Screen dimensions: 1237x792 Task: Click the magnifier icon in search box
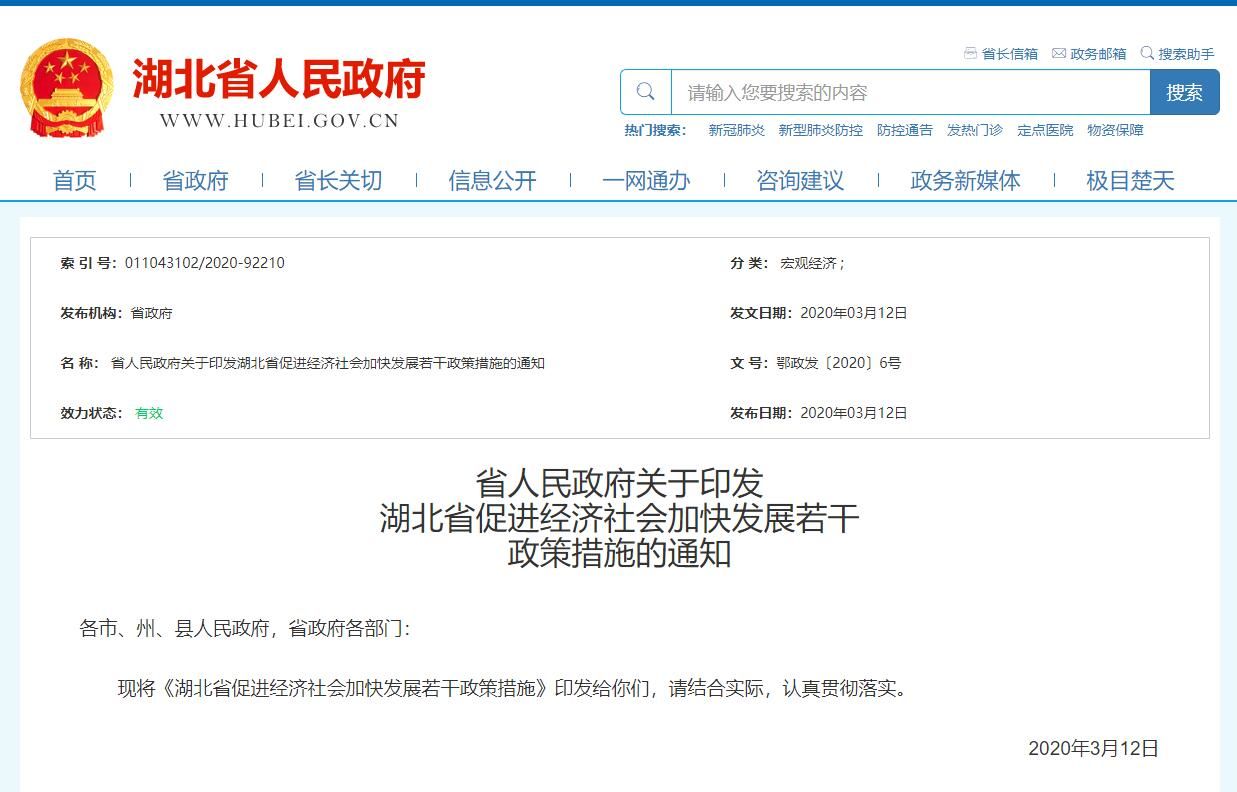pyautogui.click(x=646, y=92)
